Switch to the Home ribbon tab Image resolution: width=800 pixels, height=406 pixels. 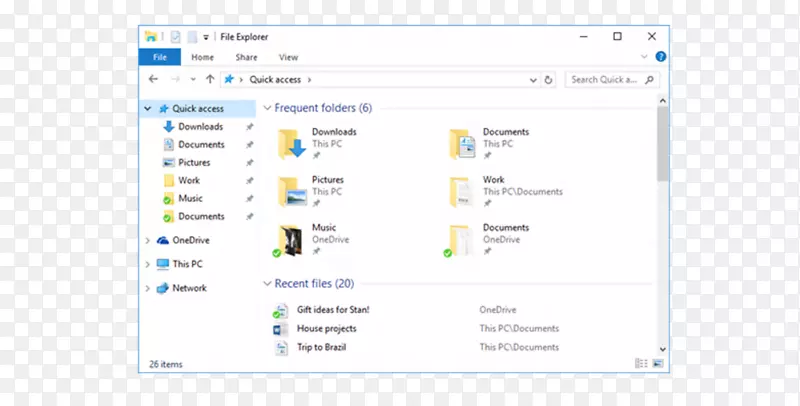point(203,57)
